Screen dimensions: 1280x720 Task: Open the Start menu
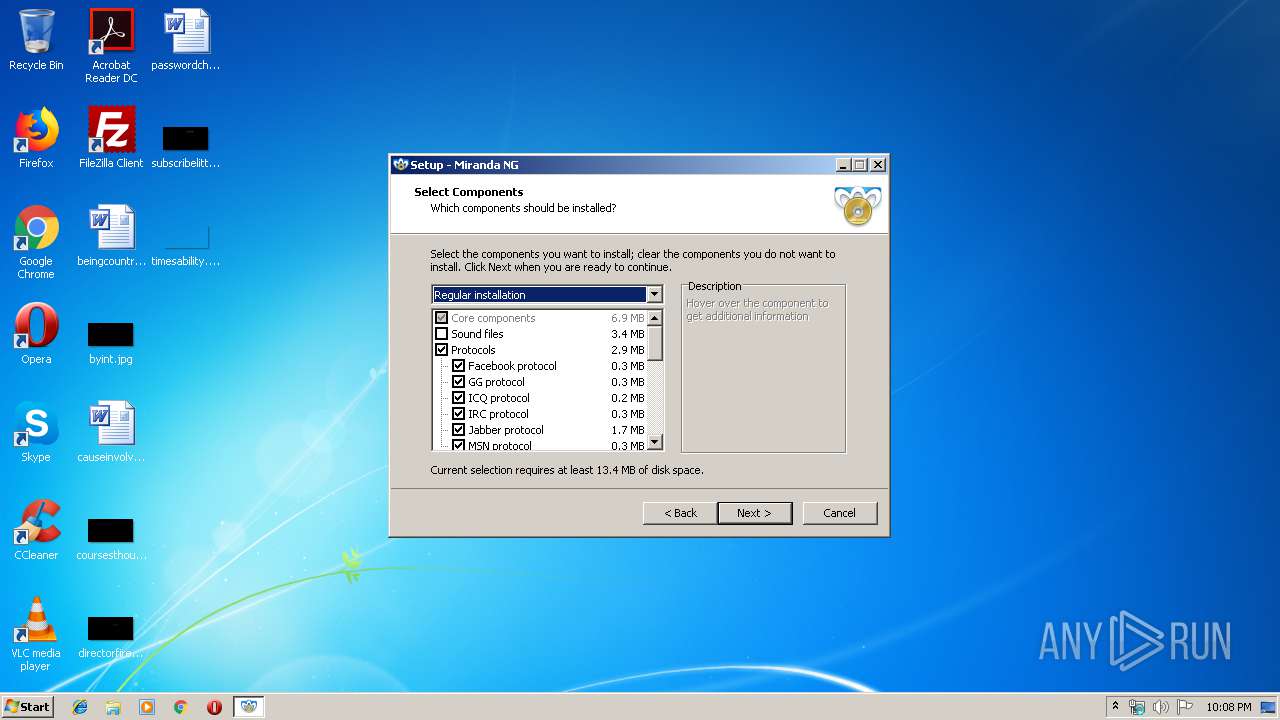pyautogui.click(x=28, y=707)
